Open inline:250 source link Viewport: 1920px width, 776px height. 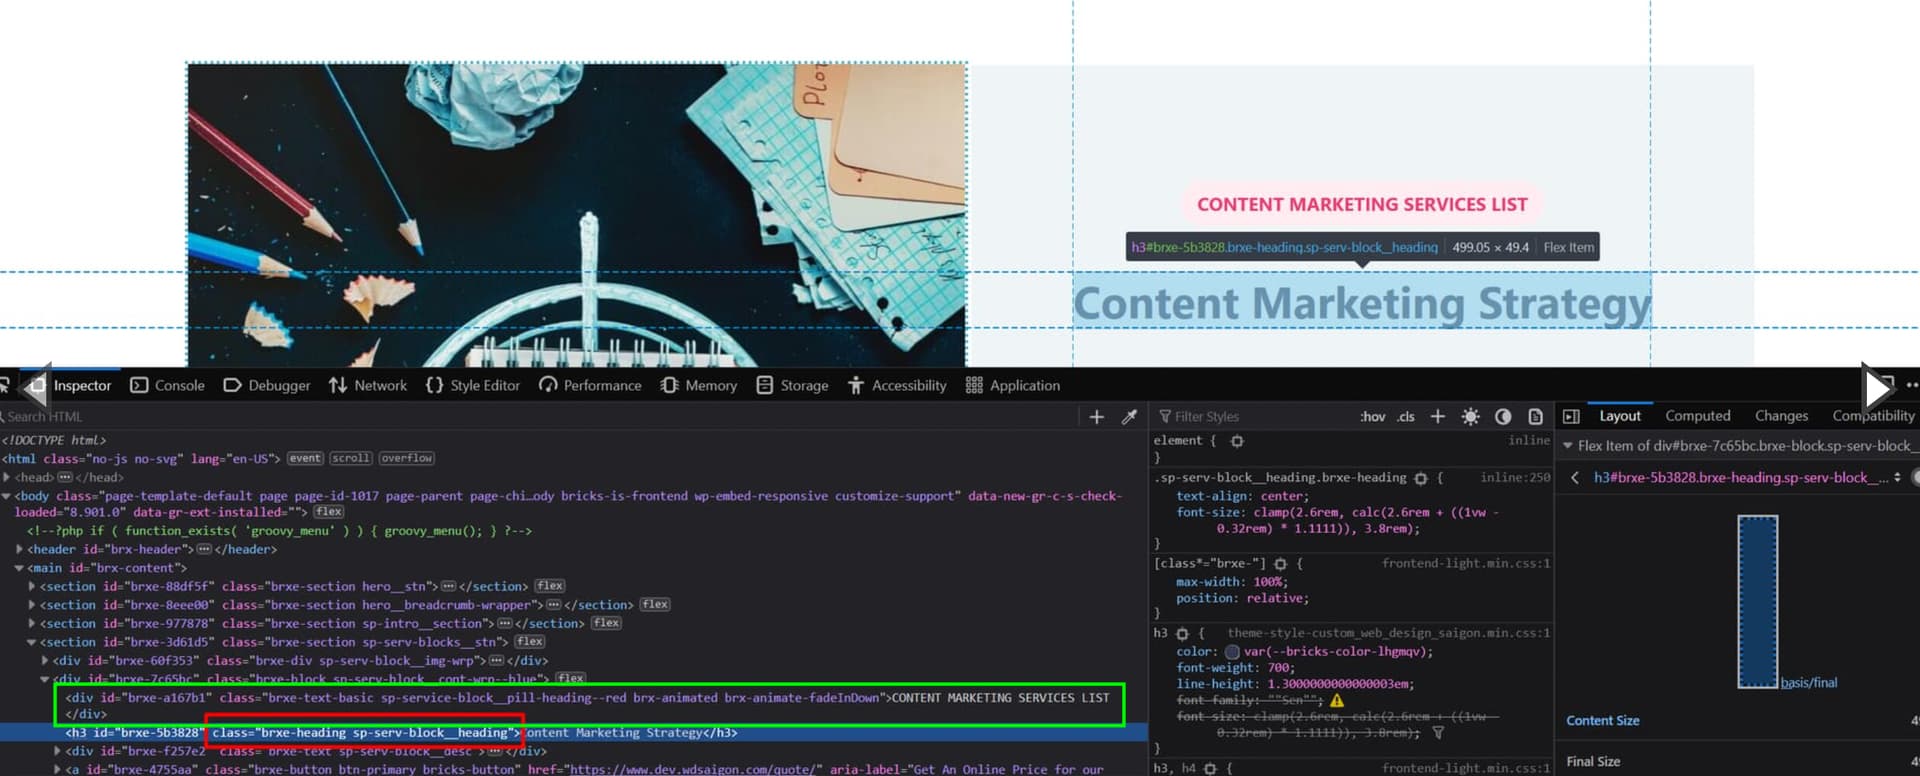coord(1515,478)
